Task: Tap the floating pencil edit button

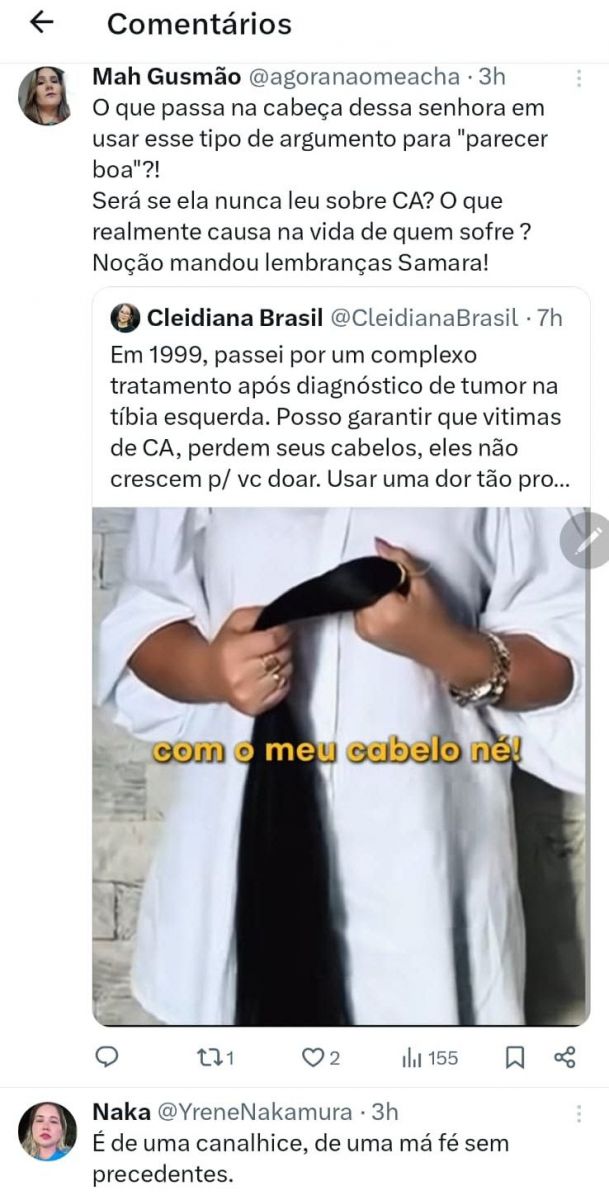Action: point(589,541)
